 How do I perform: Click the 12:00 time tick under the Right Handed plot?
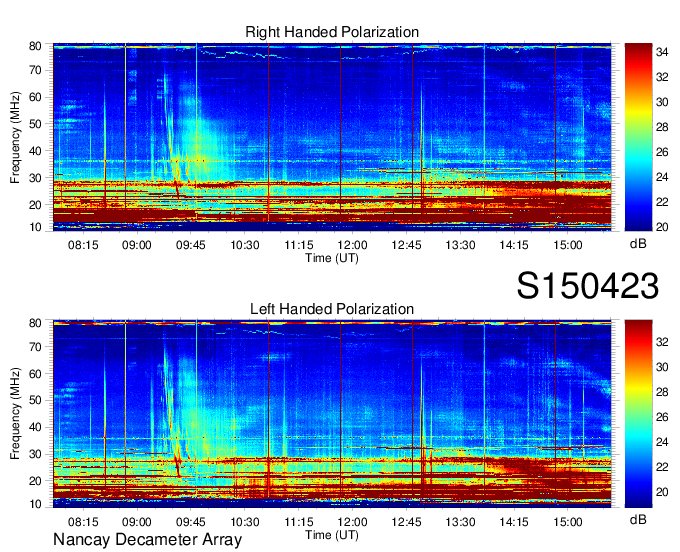[353, 245]
